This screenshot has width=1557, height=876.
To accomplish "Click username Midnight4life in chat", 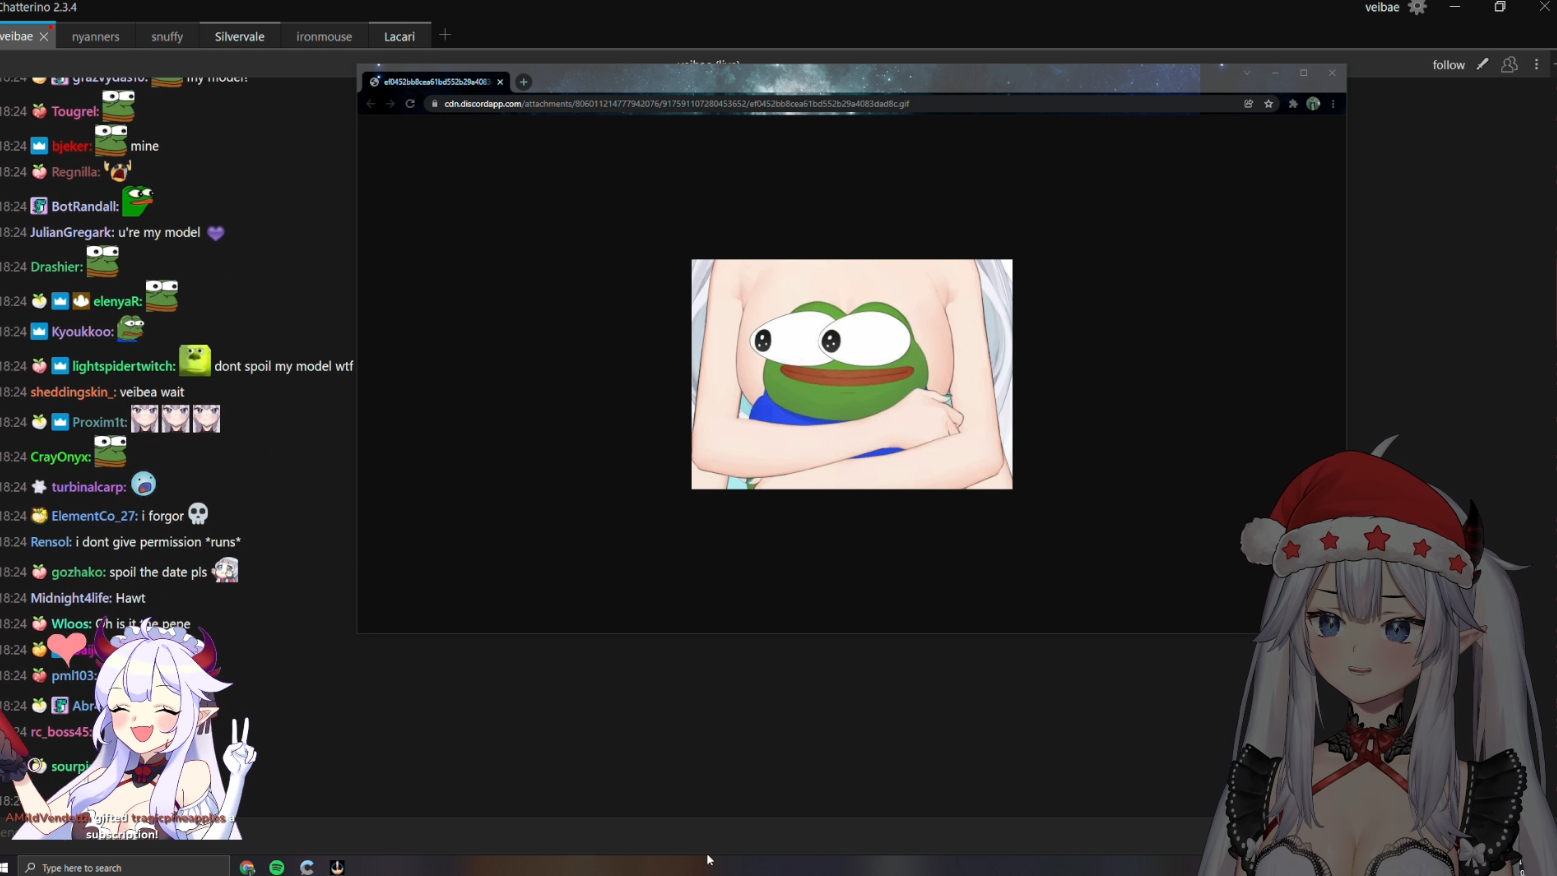I will click(x=71, y=598).
